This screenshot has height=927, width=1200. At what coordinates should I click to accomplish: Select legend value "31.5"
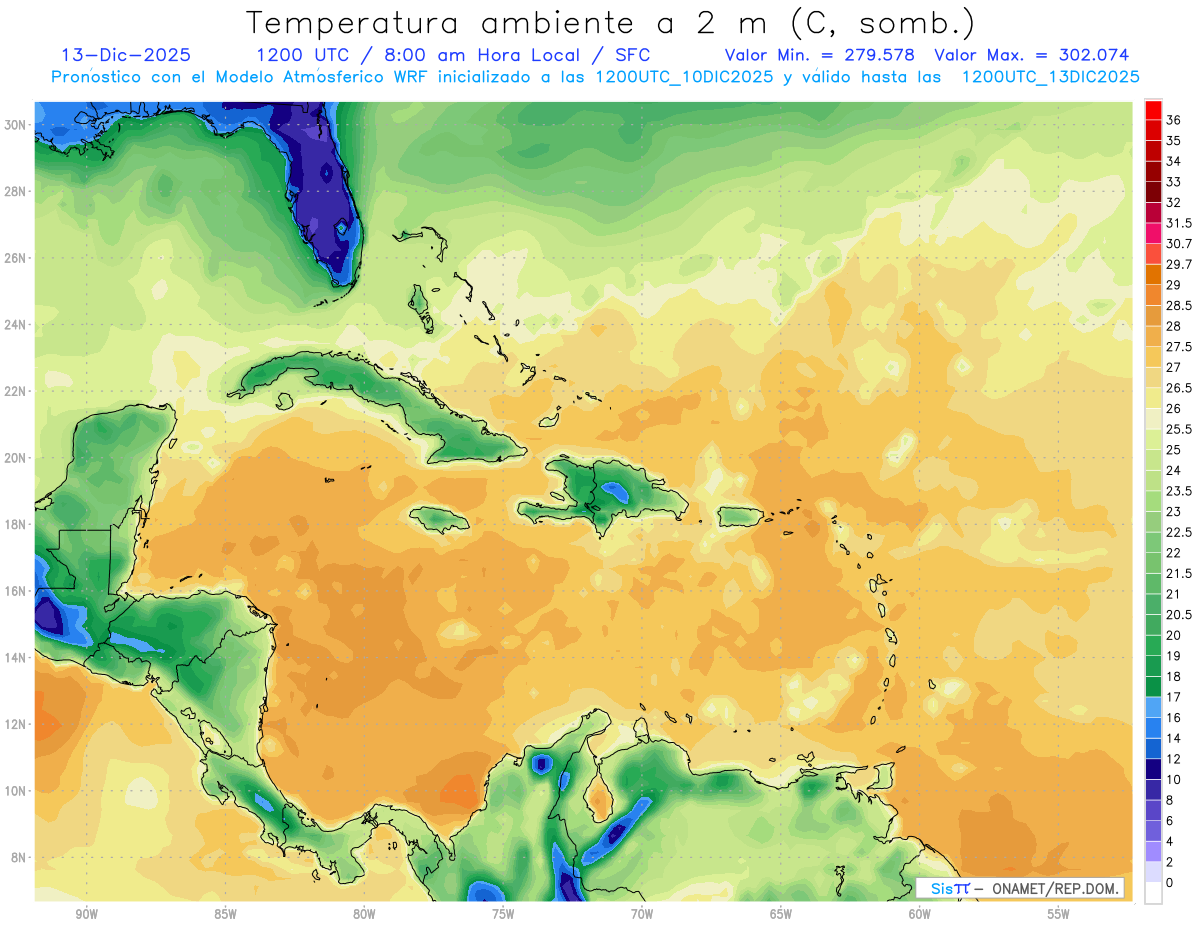1179,223
